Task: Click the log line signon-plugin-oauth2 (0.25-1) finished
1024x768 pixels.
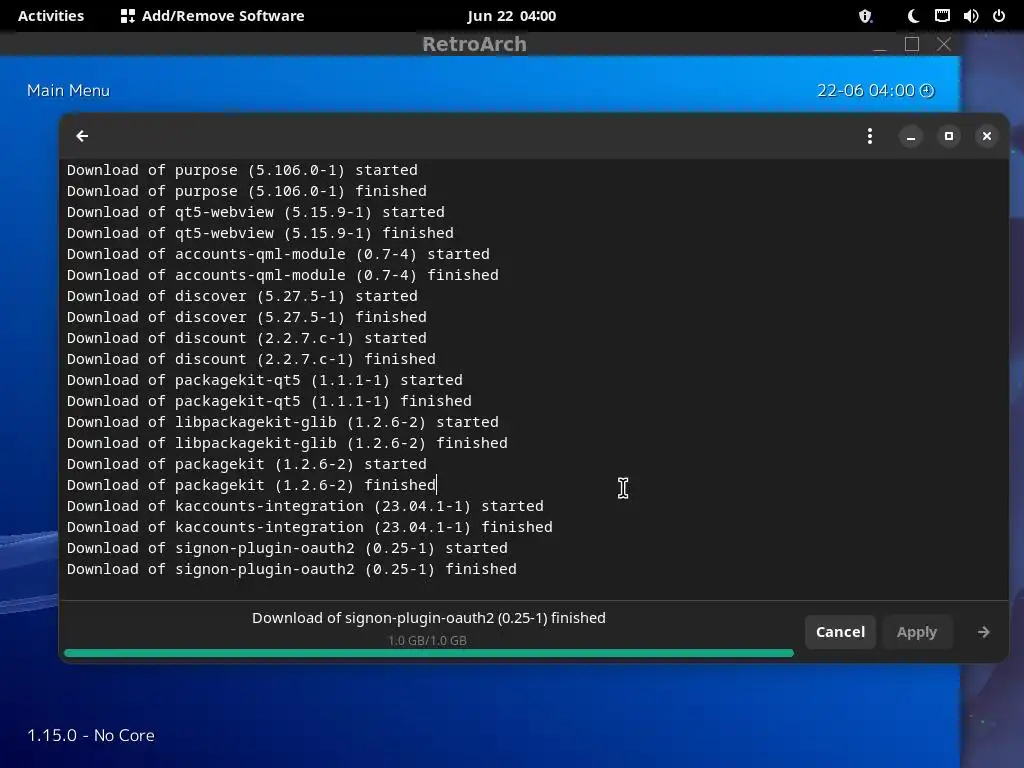Action: coord(292,568)
